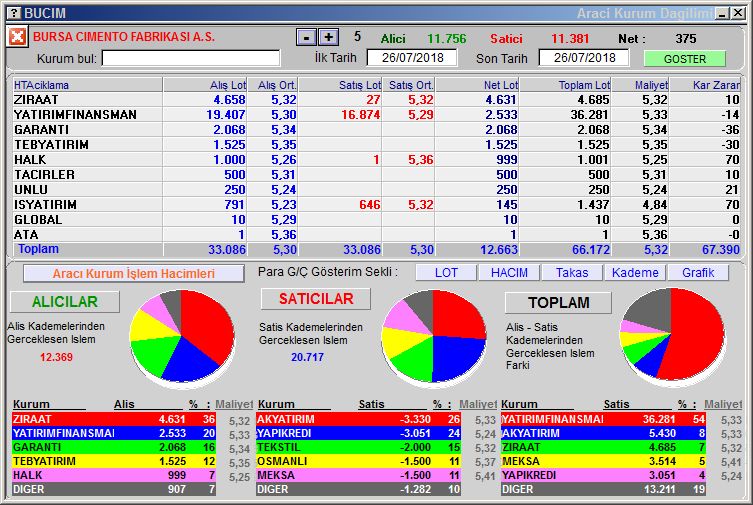
Task: Sort by HTAciklama column header
Action: (x=87, y=85)
